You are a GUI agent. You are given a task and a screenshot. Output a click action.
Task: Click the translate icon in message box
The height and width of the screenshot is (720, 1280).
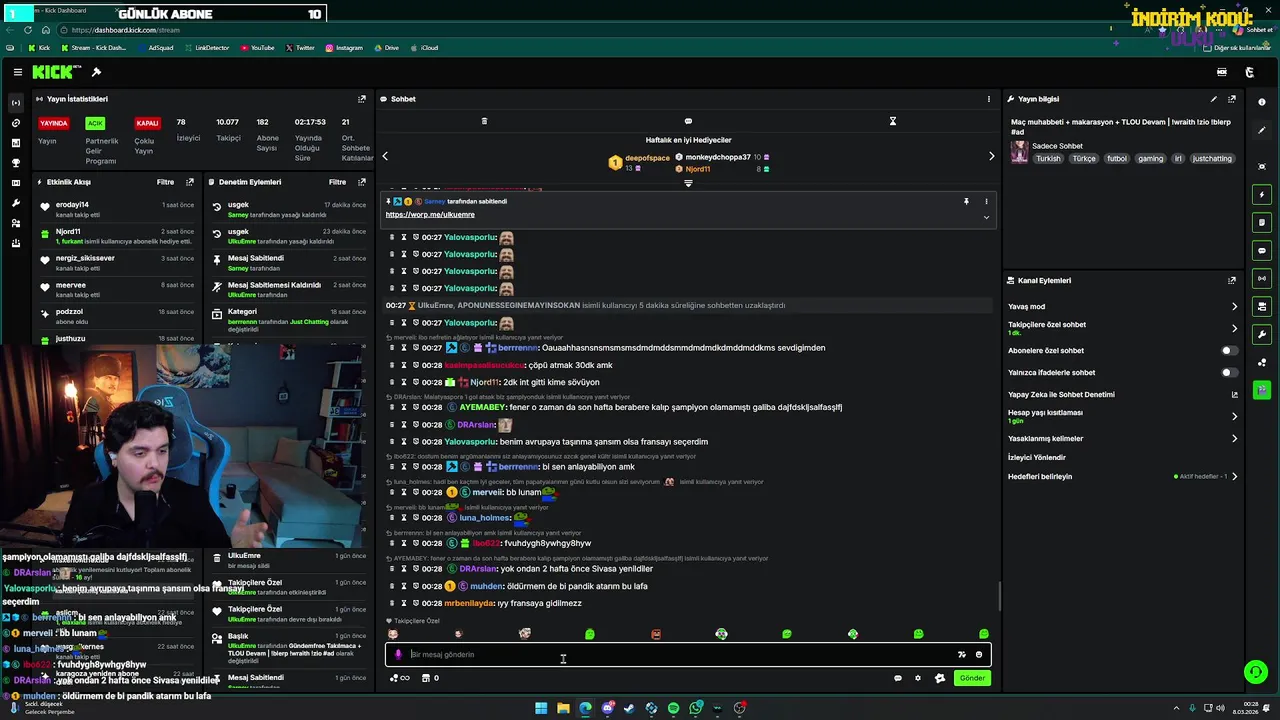pyautogui.click(x=962, y=655)
